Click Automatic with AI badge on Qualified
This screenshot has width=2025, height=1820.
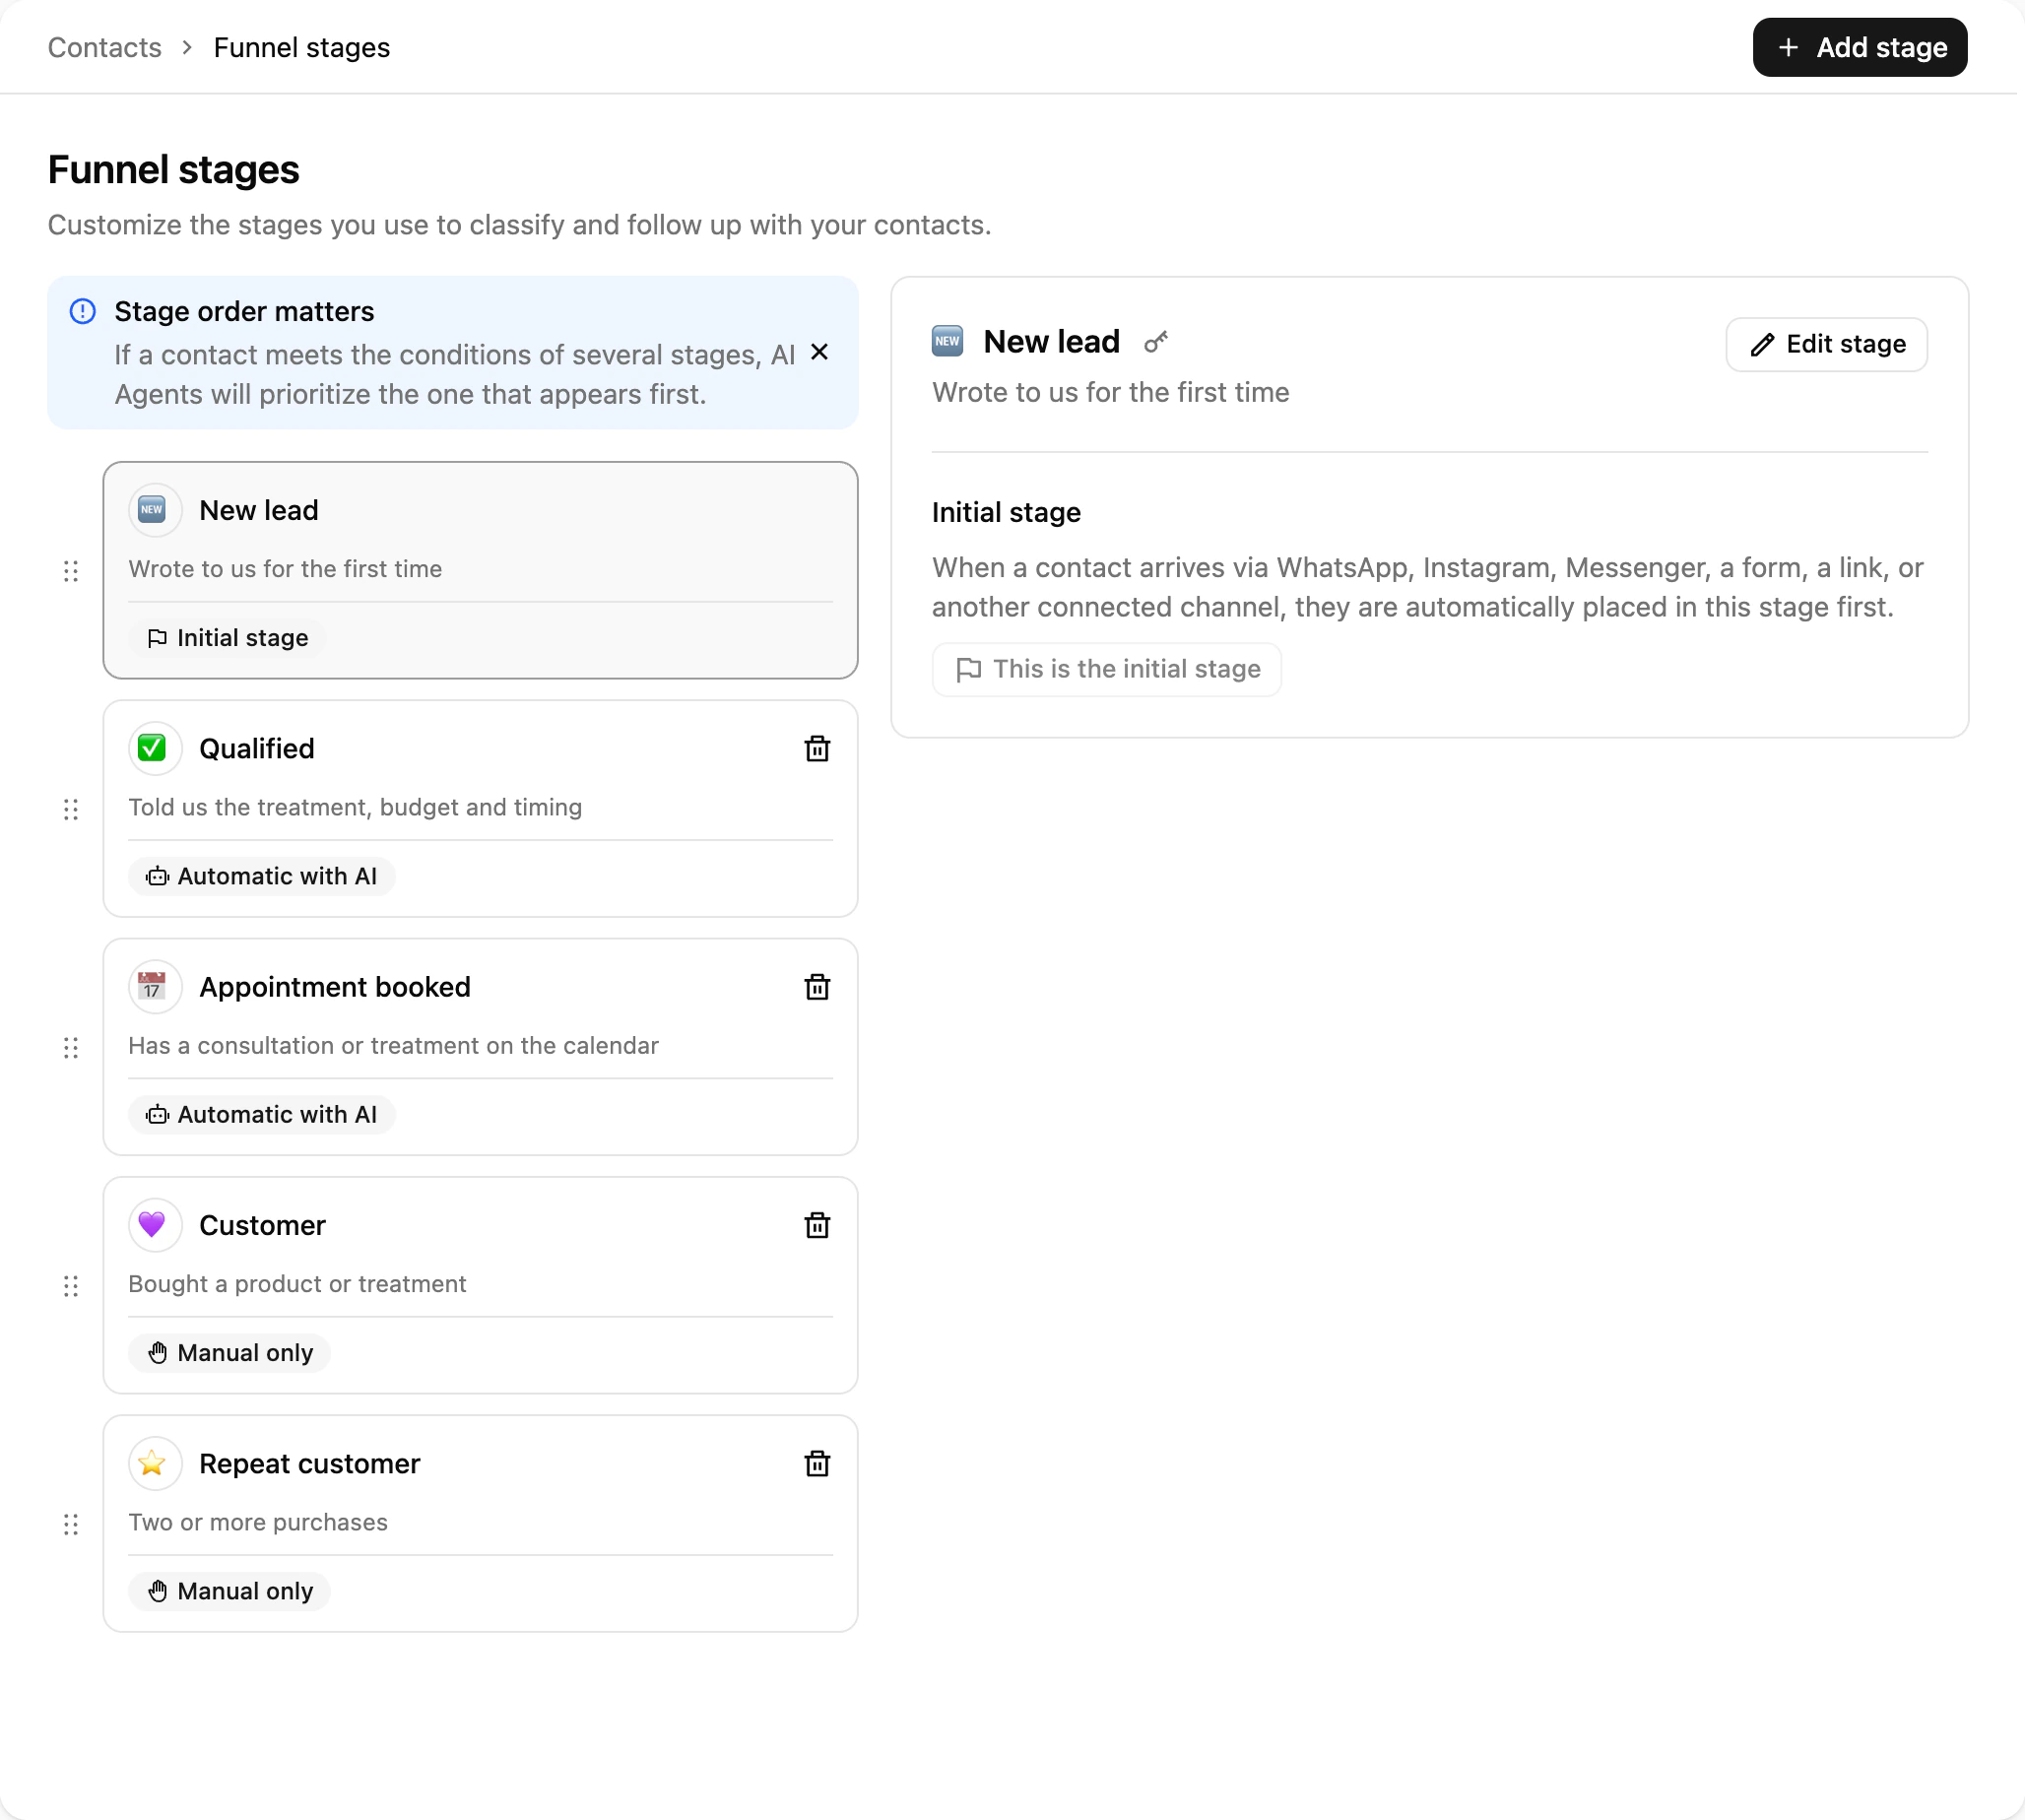click(262, 876)
